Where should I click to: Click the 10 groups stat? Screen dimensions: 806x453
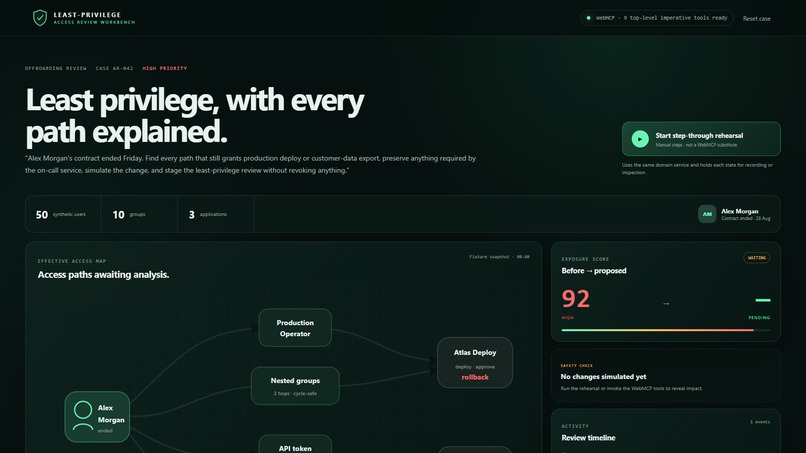click(x=139, y=214)
